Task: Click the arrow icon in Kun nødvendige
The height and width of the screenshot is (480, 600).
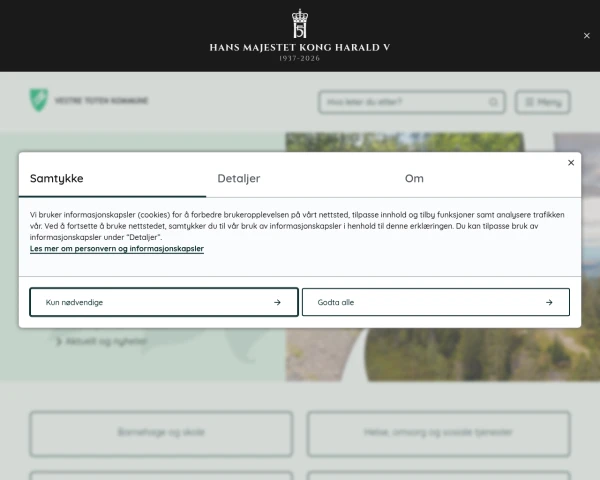Action: 277,302
